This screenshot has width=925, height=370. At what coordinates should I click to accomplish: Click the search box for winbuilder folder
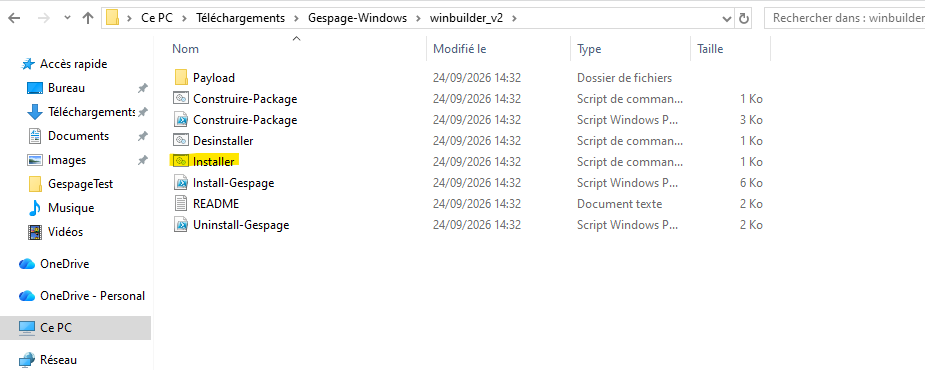point(845,18)
